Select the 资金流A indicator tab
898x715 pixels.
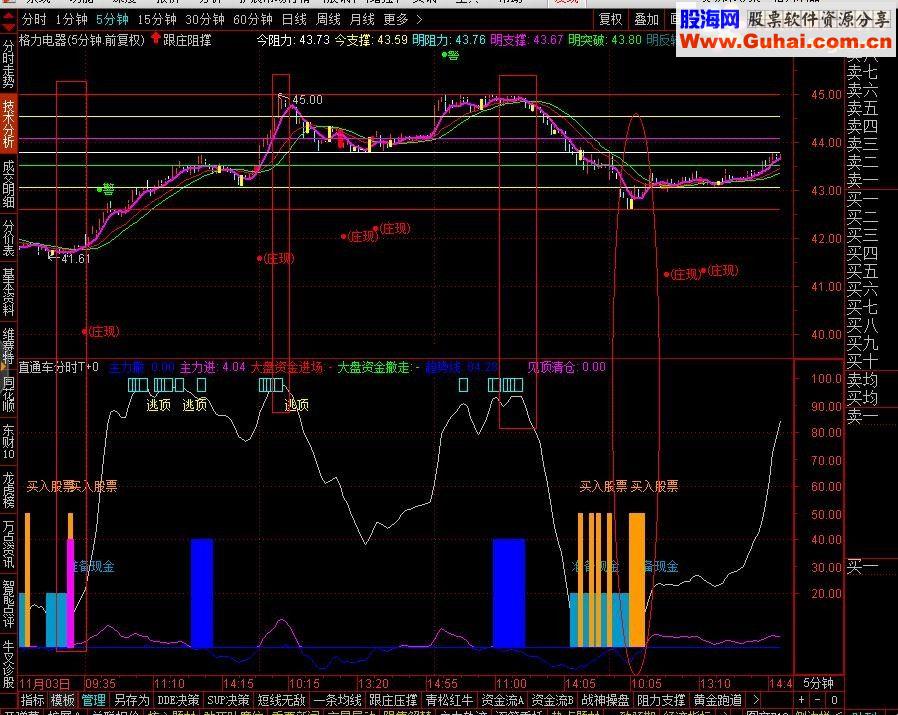coord(502,700)
